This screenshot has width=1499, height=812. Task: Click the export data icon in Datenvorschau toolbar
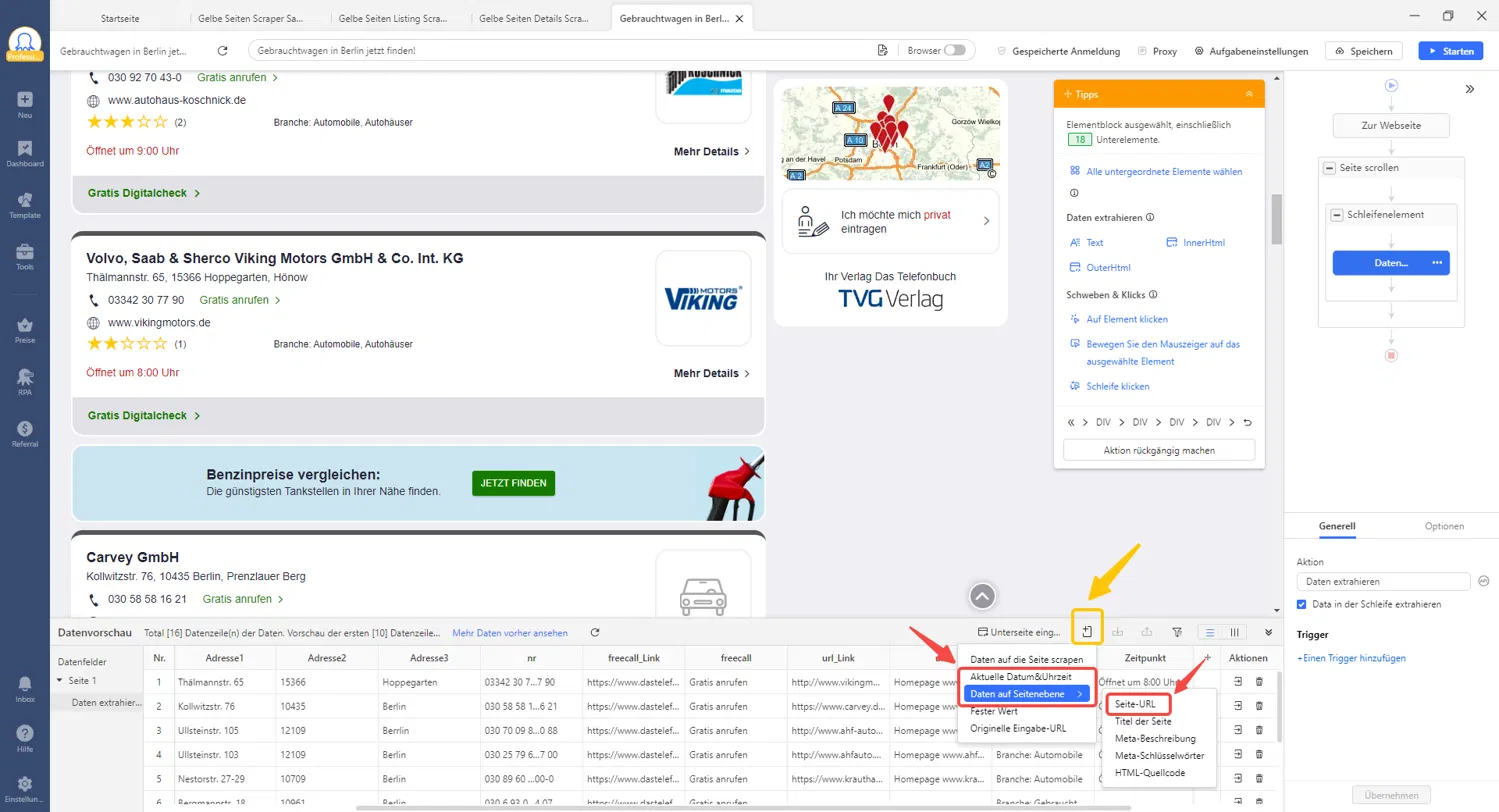[x=1147, y=632]
